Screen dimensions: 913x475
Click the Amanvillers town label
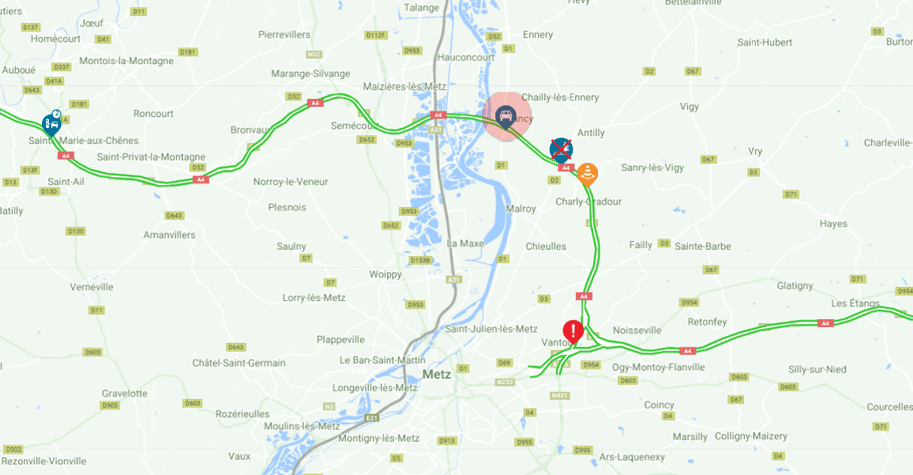[169, 235]
